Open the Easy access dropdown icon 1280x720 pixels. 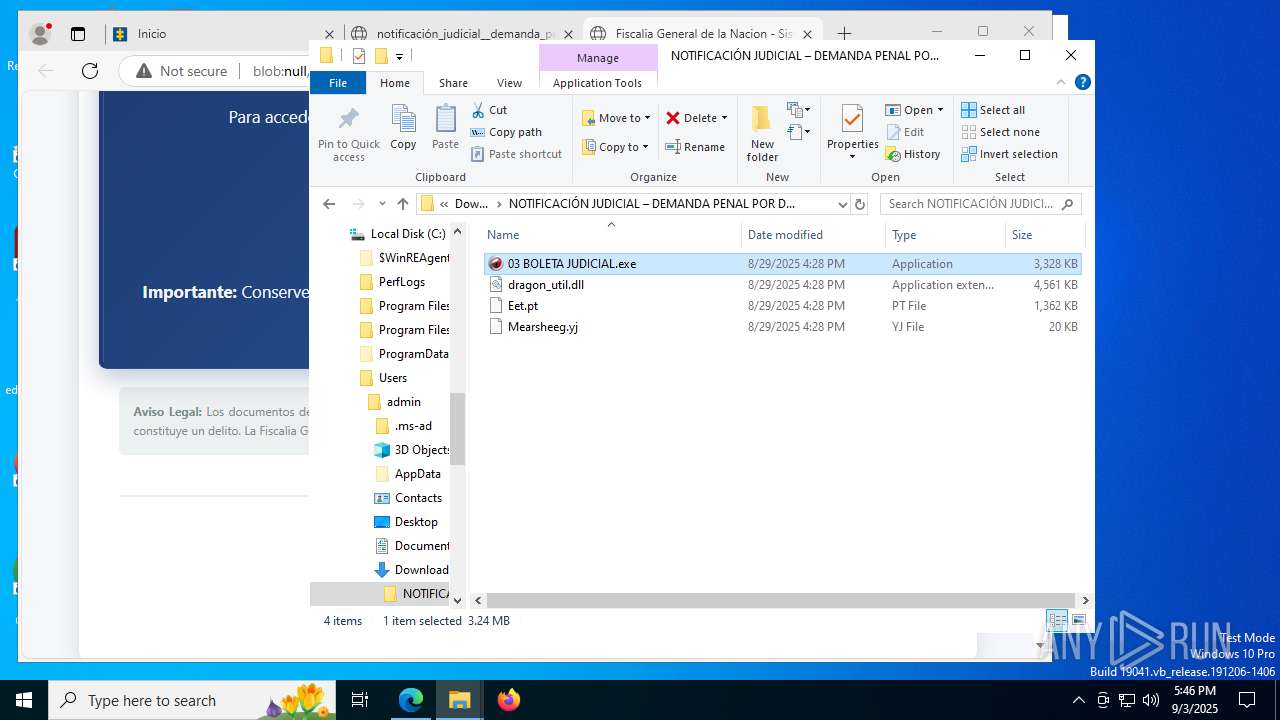(798, 132)
